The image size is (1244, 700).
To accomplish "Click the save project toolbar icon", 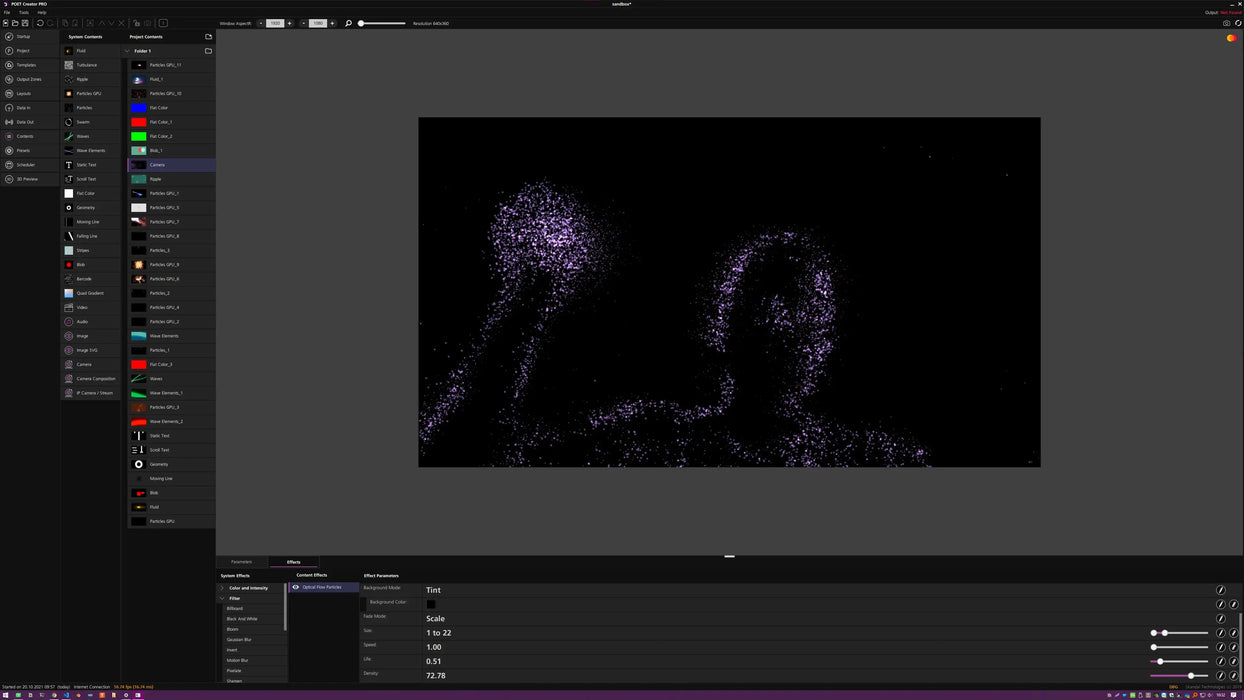I will point(25,23).
